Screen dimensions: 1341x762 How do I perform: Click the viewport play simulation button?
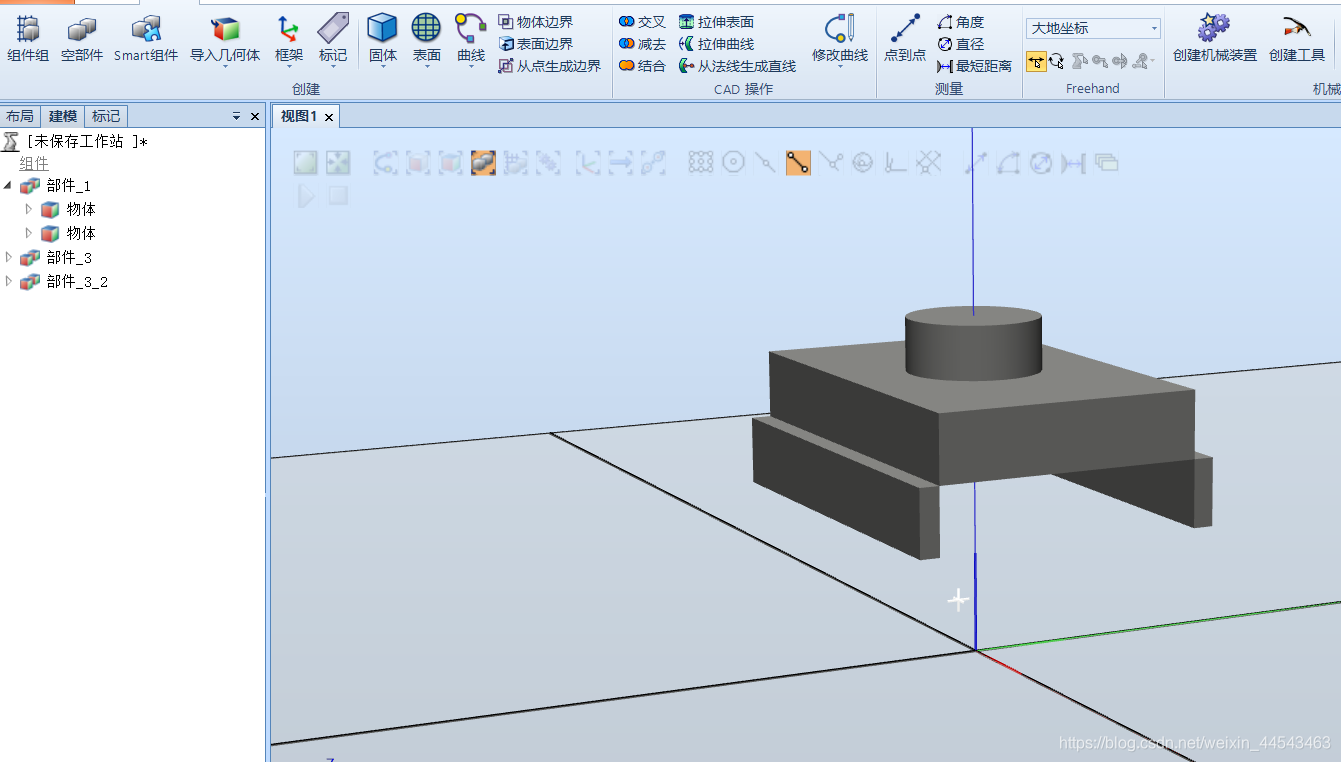306,196
